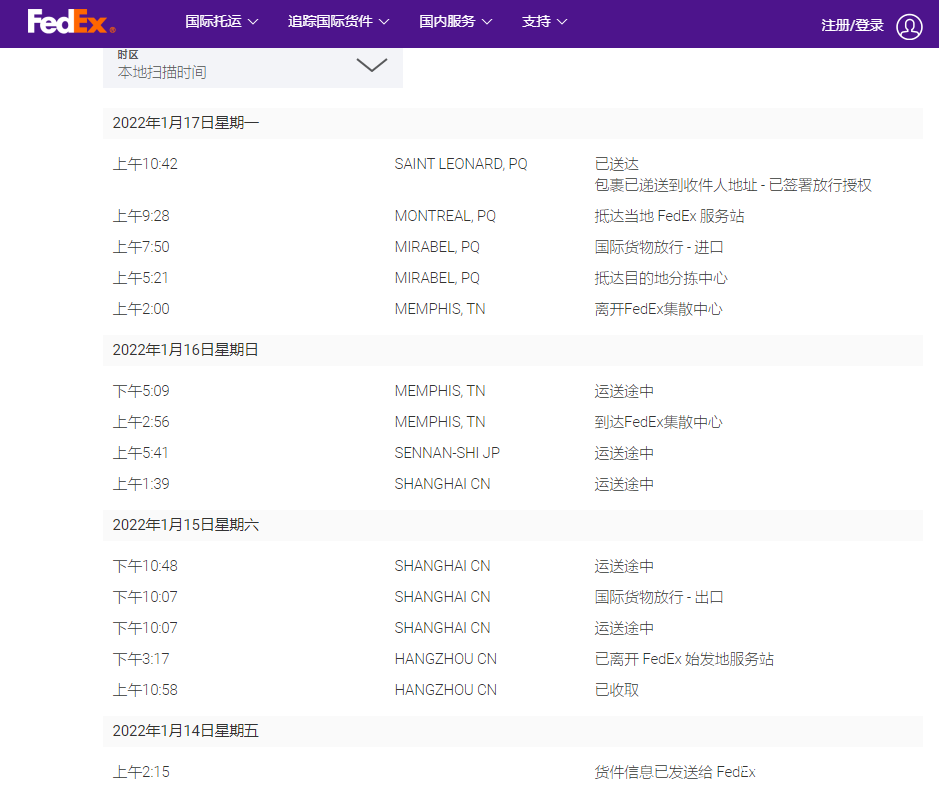Click the 上午2:15 time entry

coord(141,772)
